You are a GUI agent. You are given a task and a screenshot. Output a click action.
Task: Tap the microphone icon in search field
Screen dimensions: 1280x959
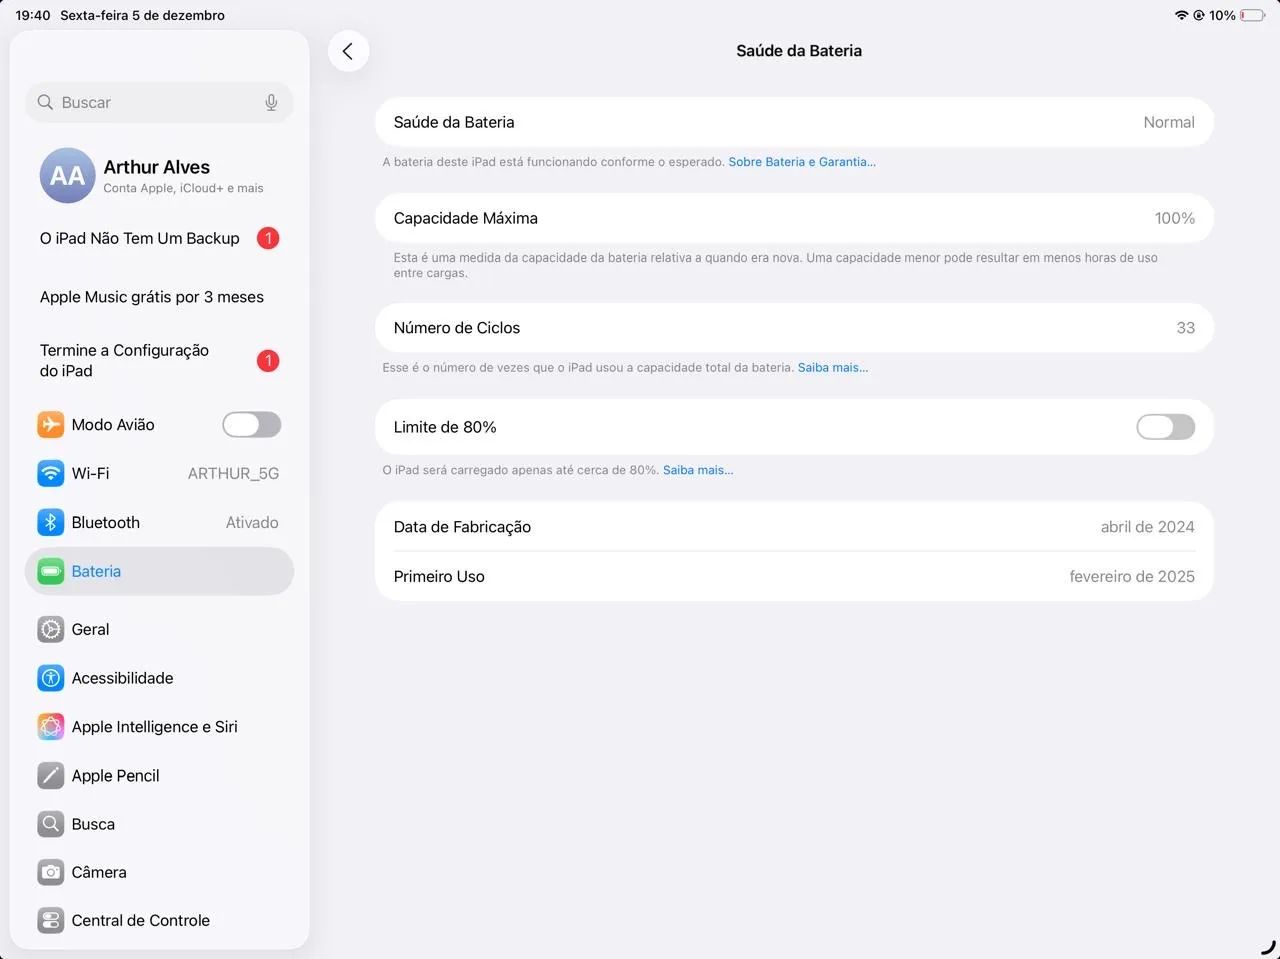click(x=271, y=103)
